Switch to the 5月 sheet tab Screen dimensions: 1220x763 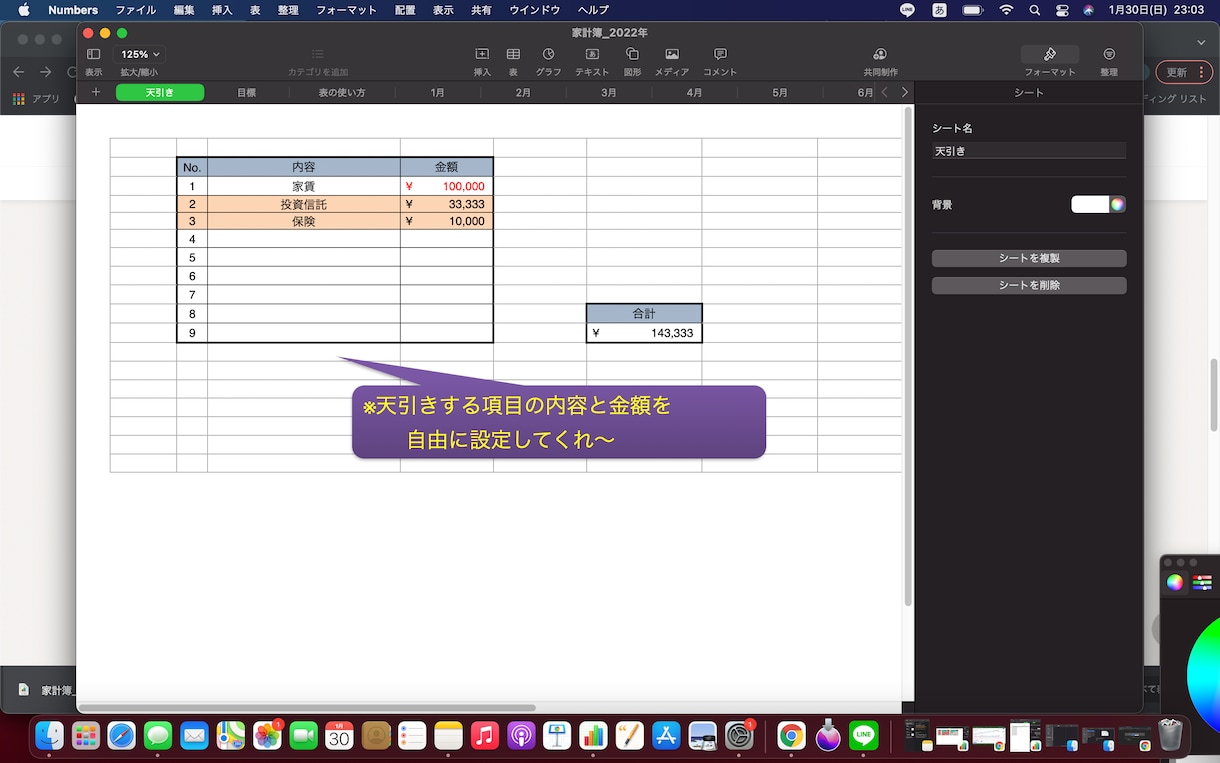(780, 92)
